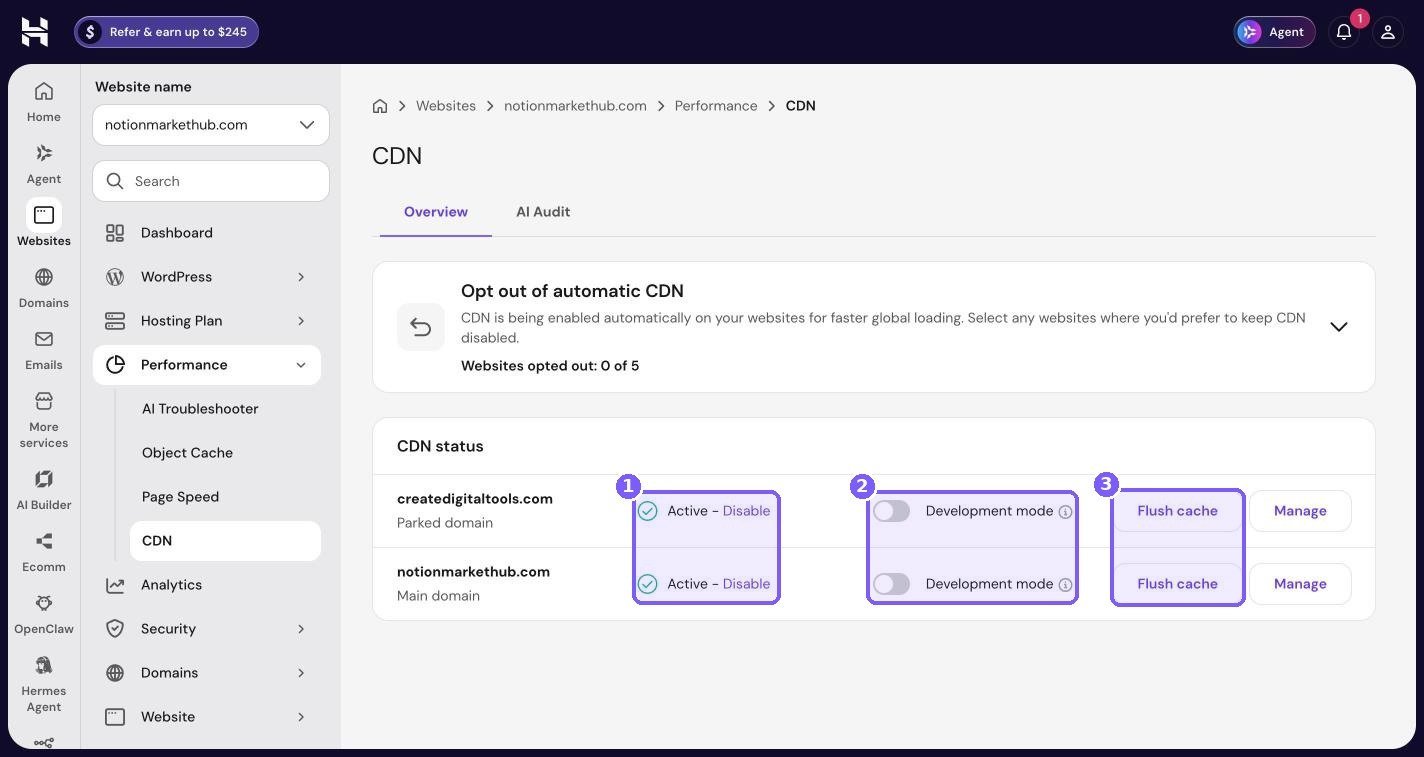Toggle Development mode for createdigitaltools.com

[x=891, y=511]
